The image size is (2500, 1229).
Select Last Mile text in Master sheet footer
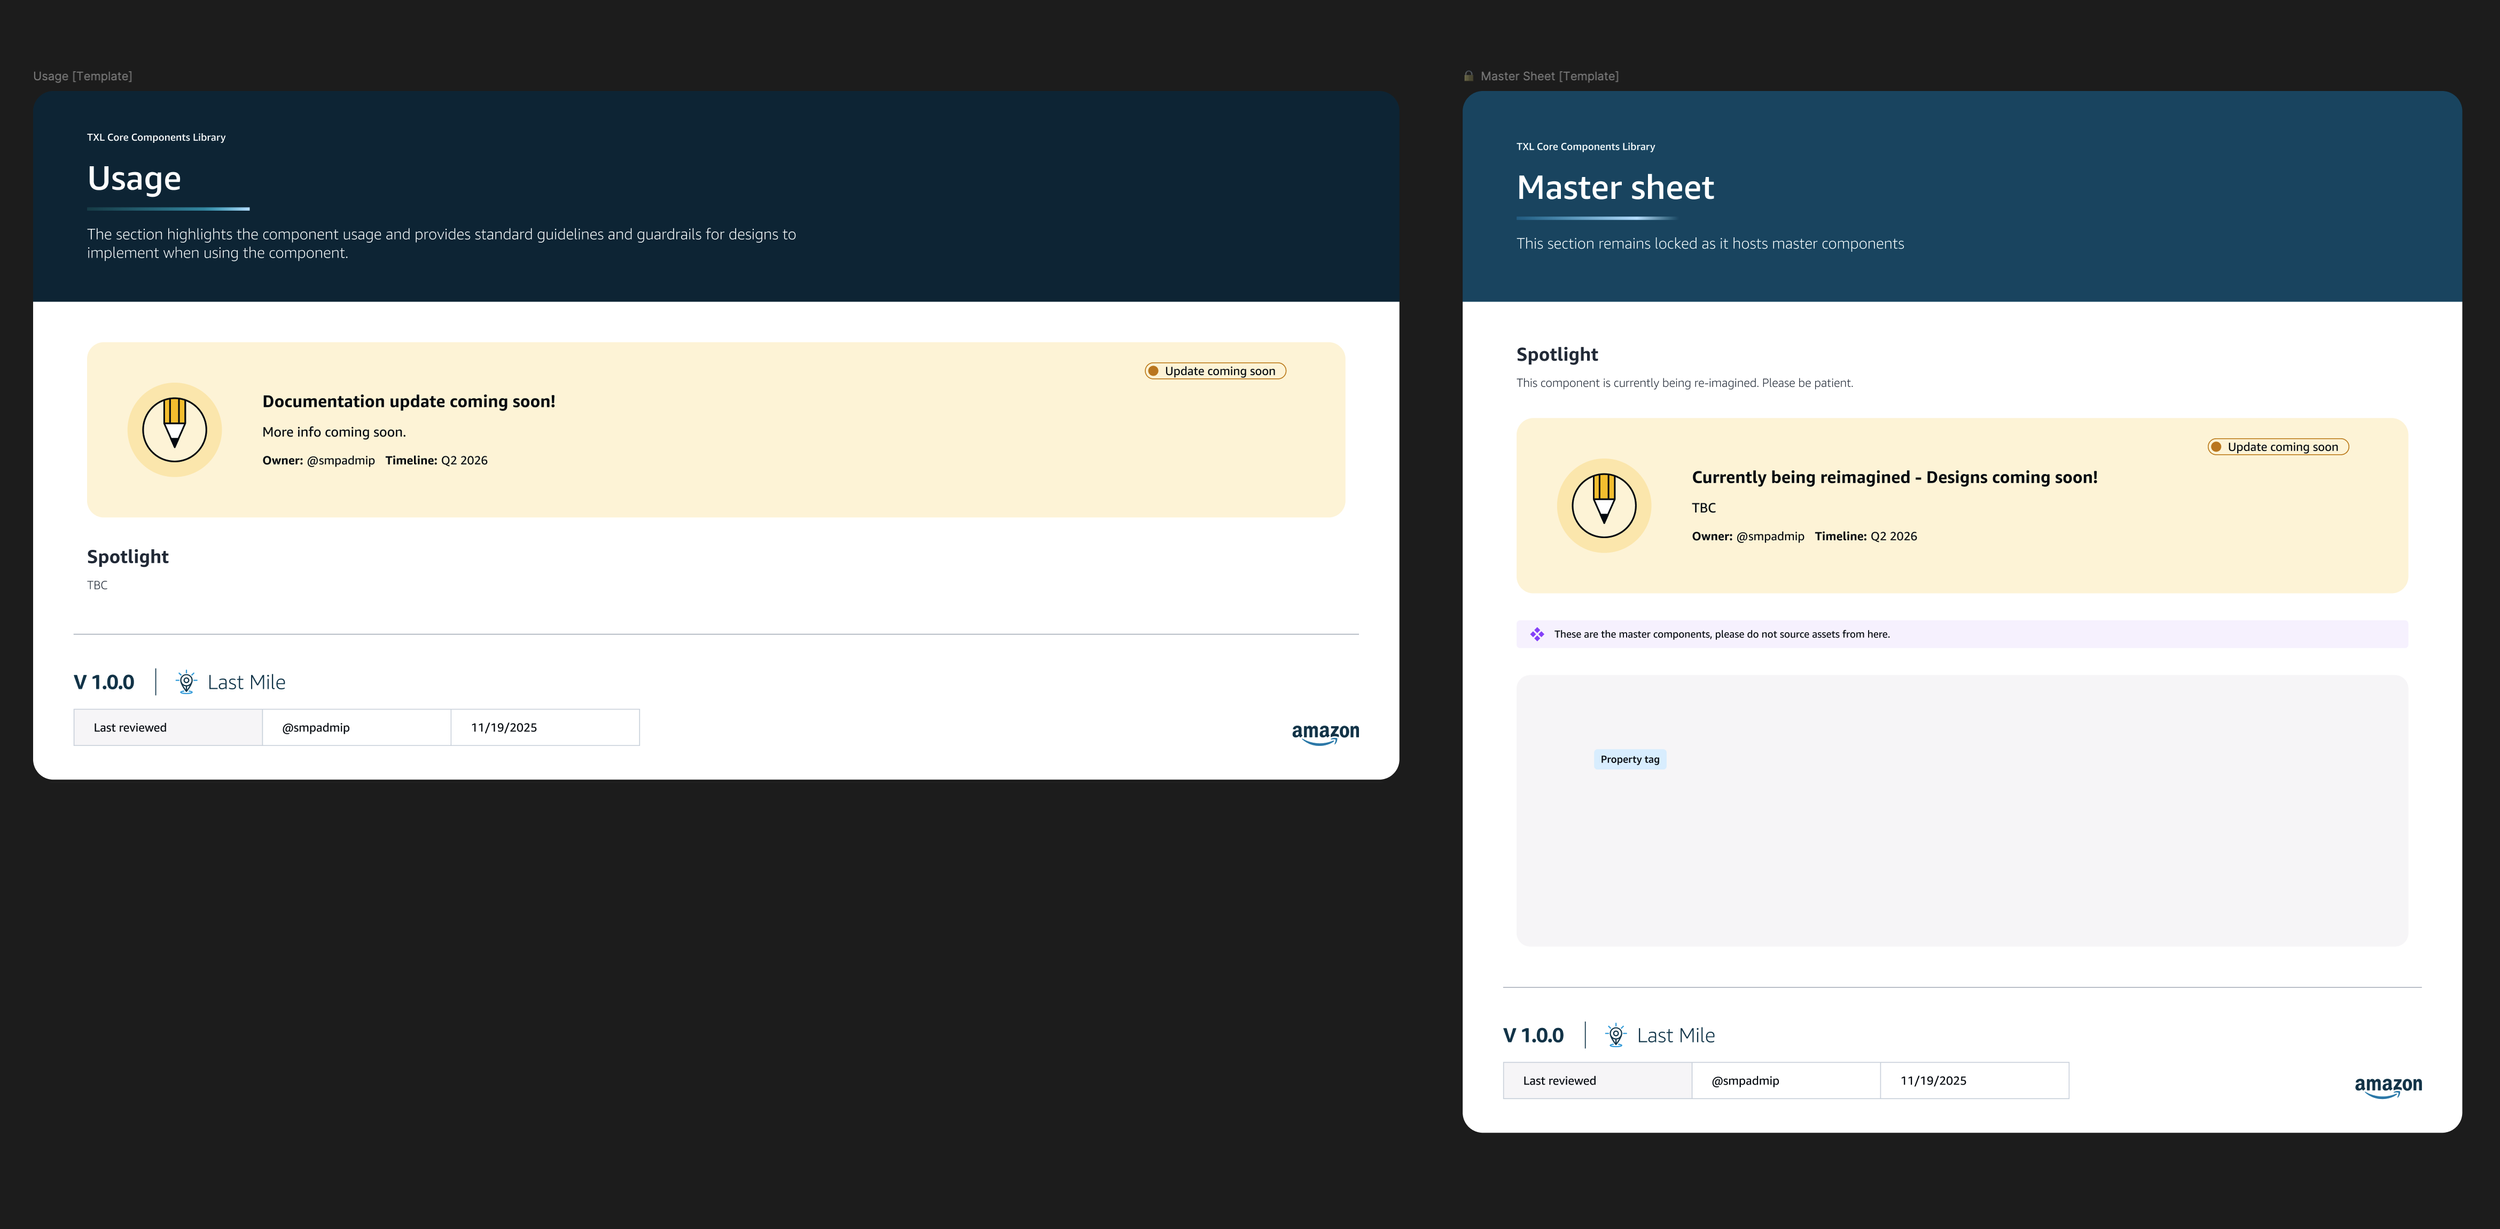(1675, 1035)
